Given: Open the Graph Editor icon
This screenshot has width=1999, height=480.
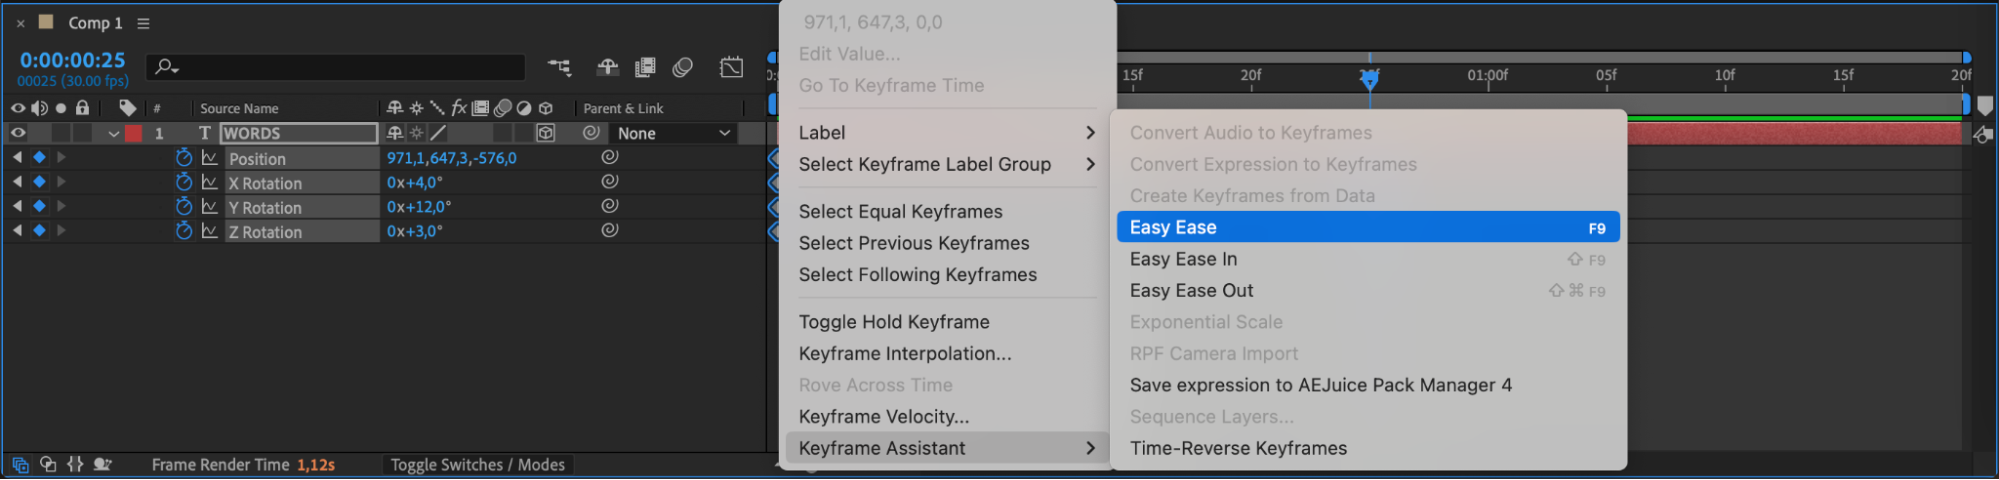Looking at the screenshot, I should 731,67.
